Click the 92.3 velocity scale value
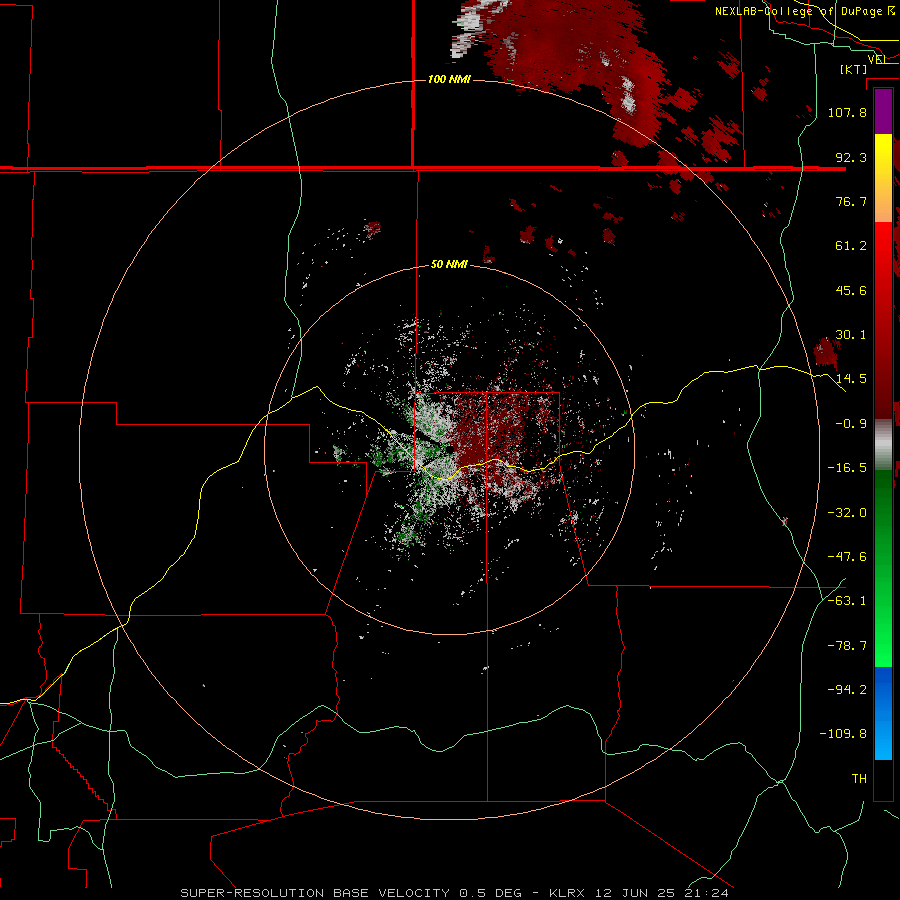900x900 pixels. (851, 157)
